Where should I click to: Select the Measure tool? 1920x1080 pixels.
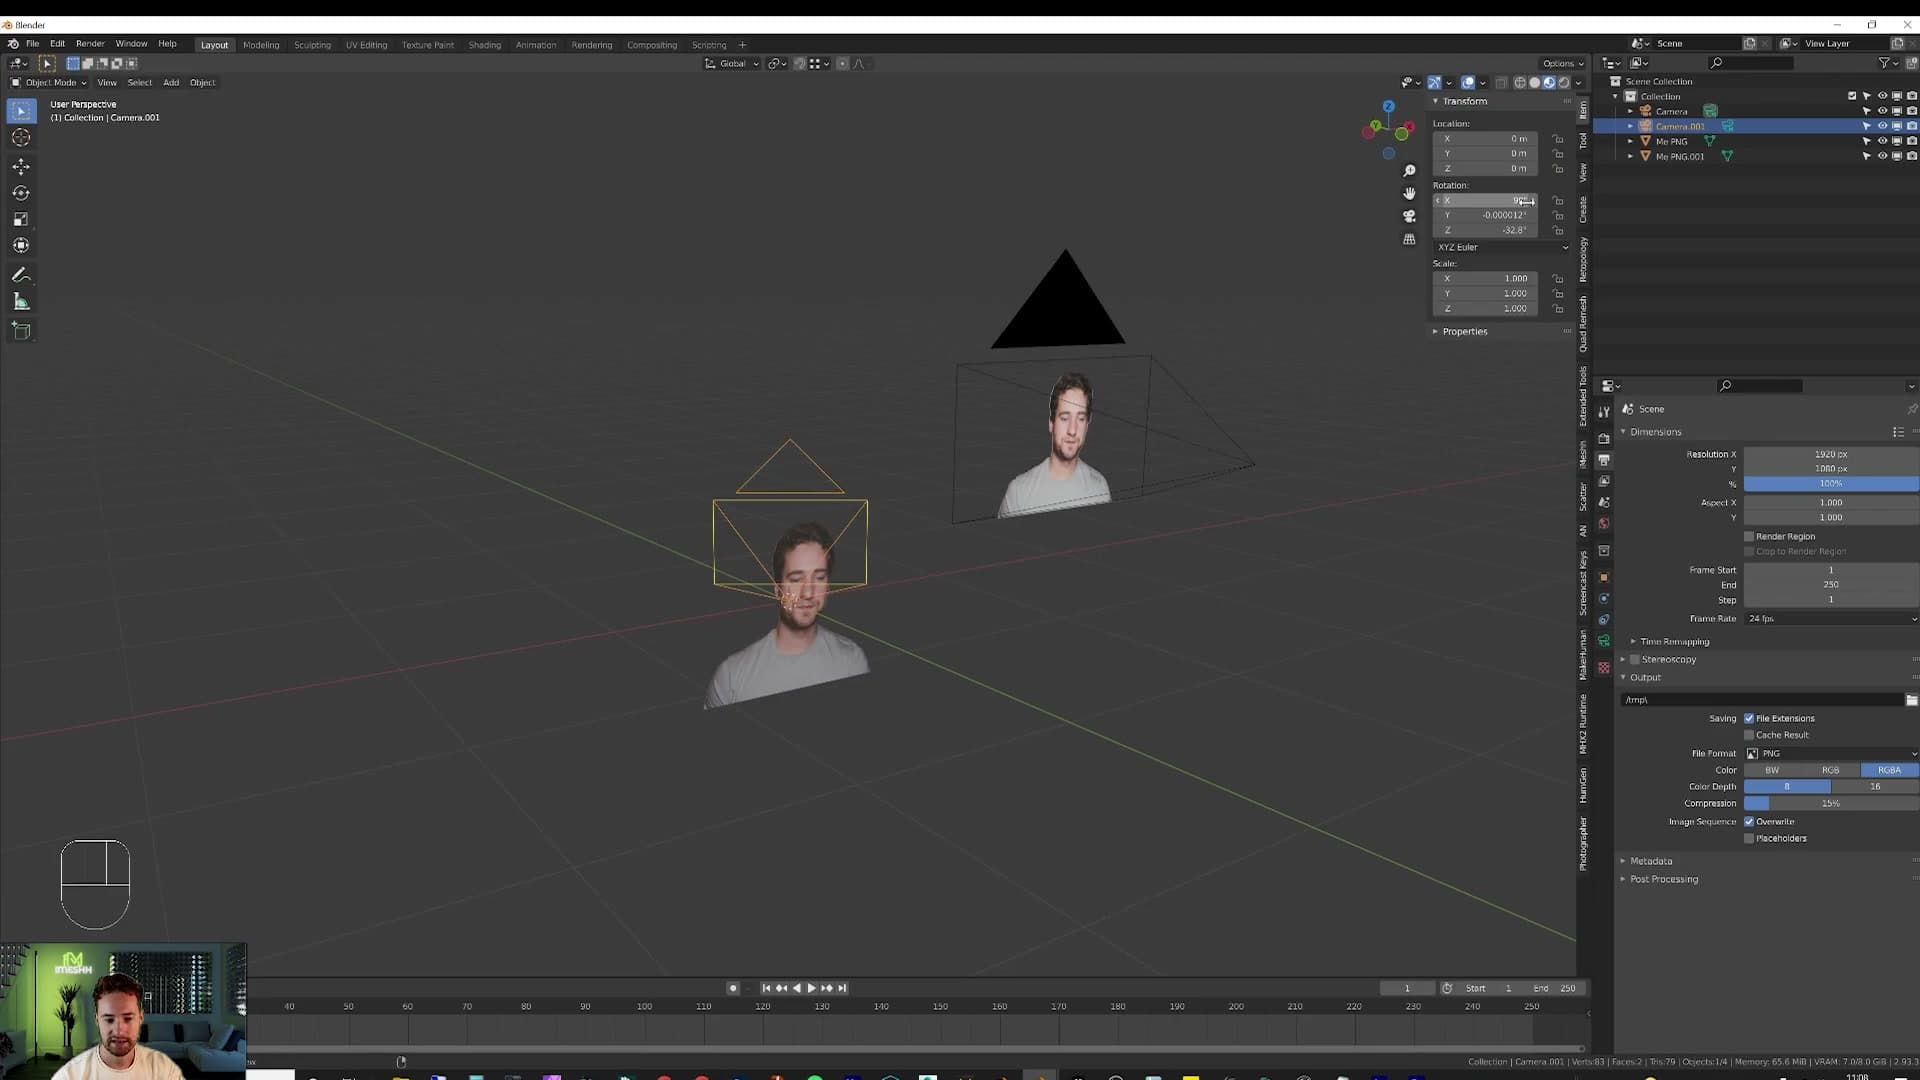[21, 301]
